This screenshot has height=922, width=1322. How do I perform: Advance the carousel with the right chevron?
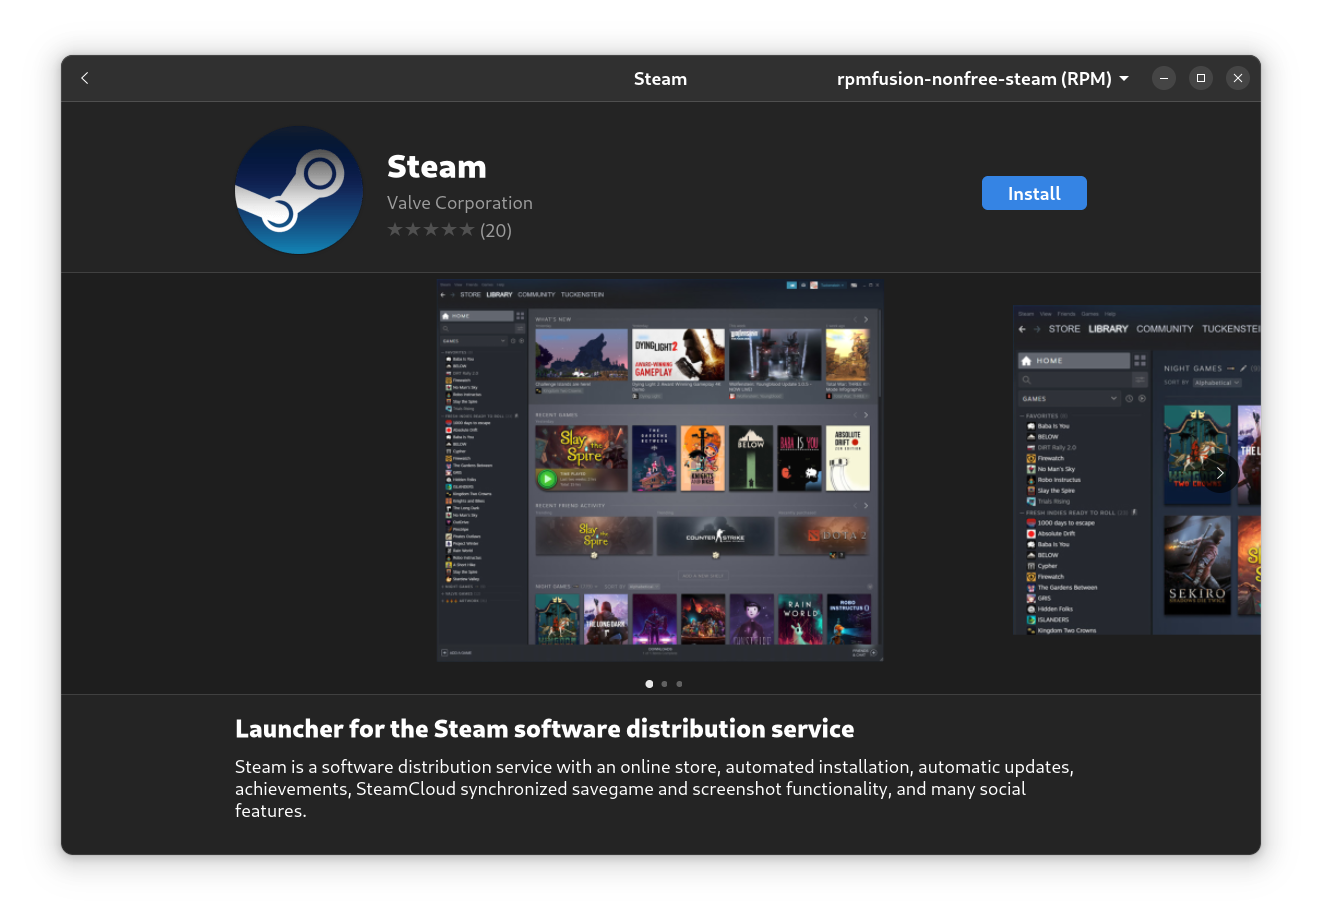click(x=1220, y=472)
